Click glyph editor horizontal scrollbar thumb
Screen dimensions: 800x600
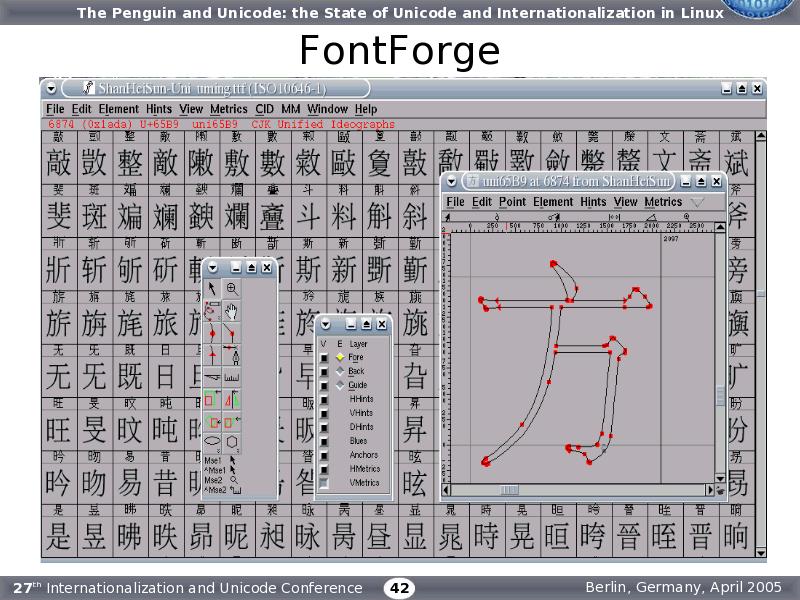point(510,490)
